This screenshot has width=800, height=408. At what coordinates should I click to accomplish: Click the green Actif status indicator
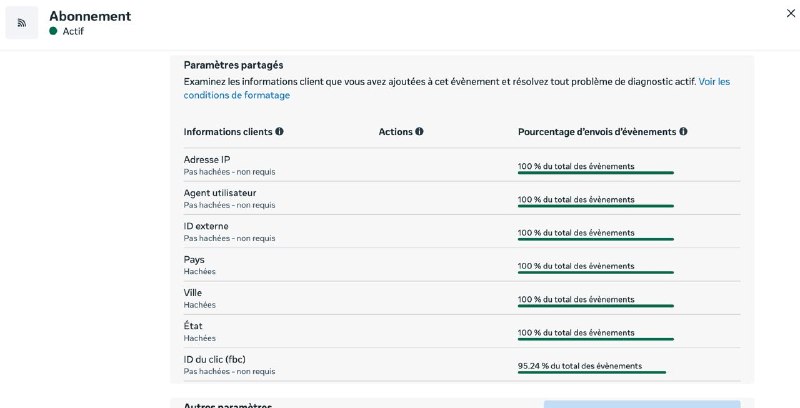point(53,31)
